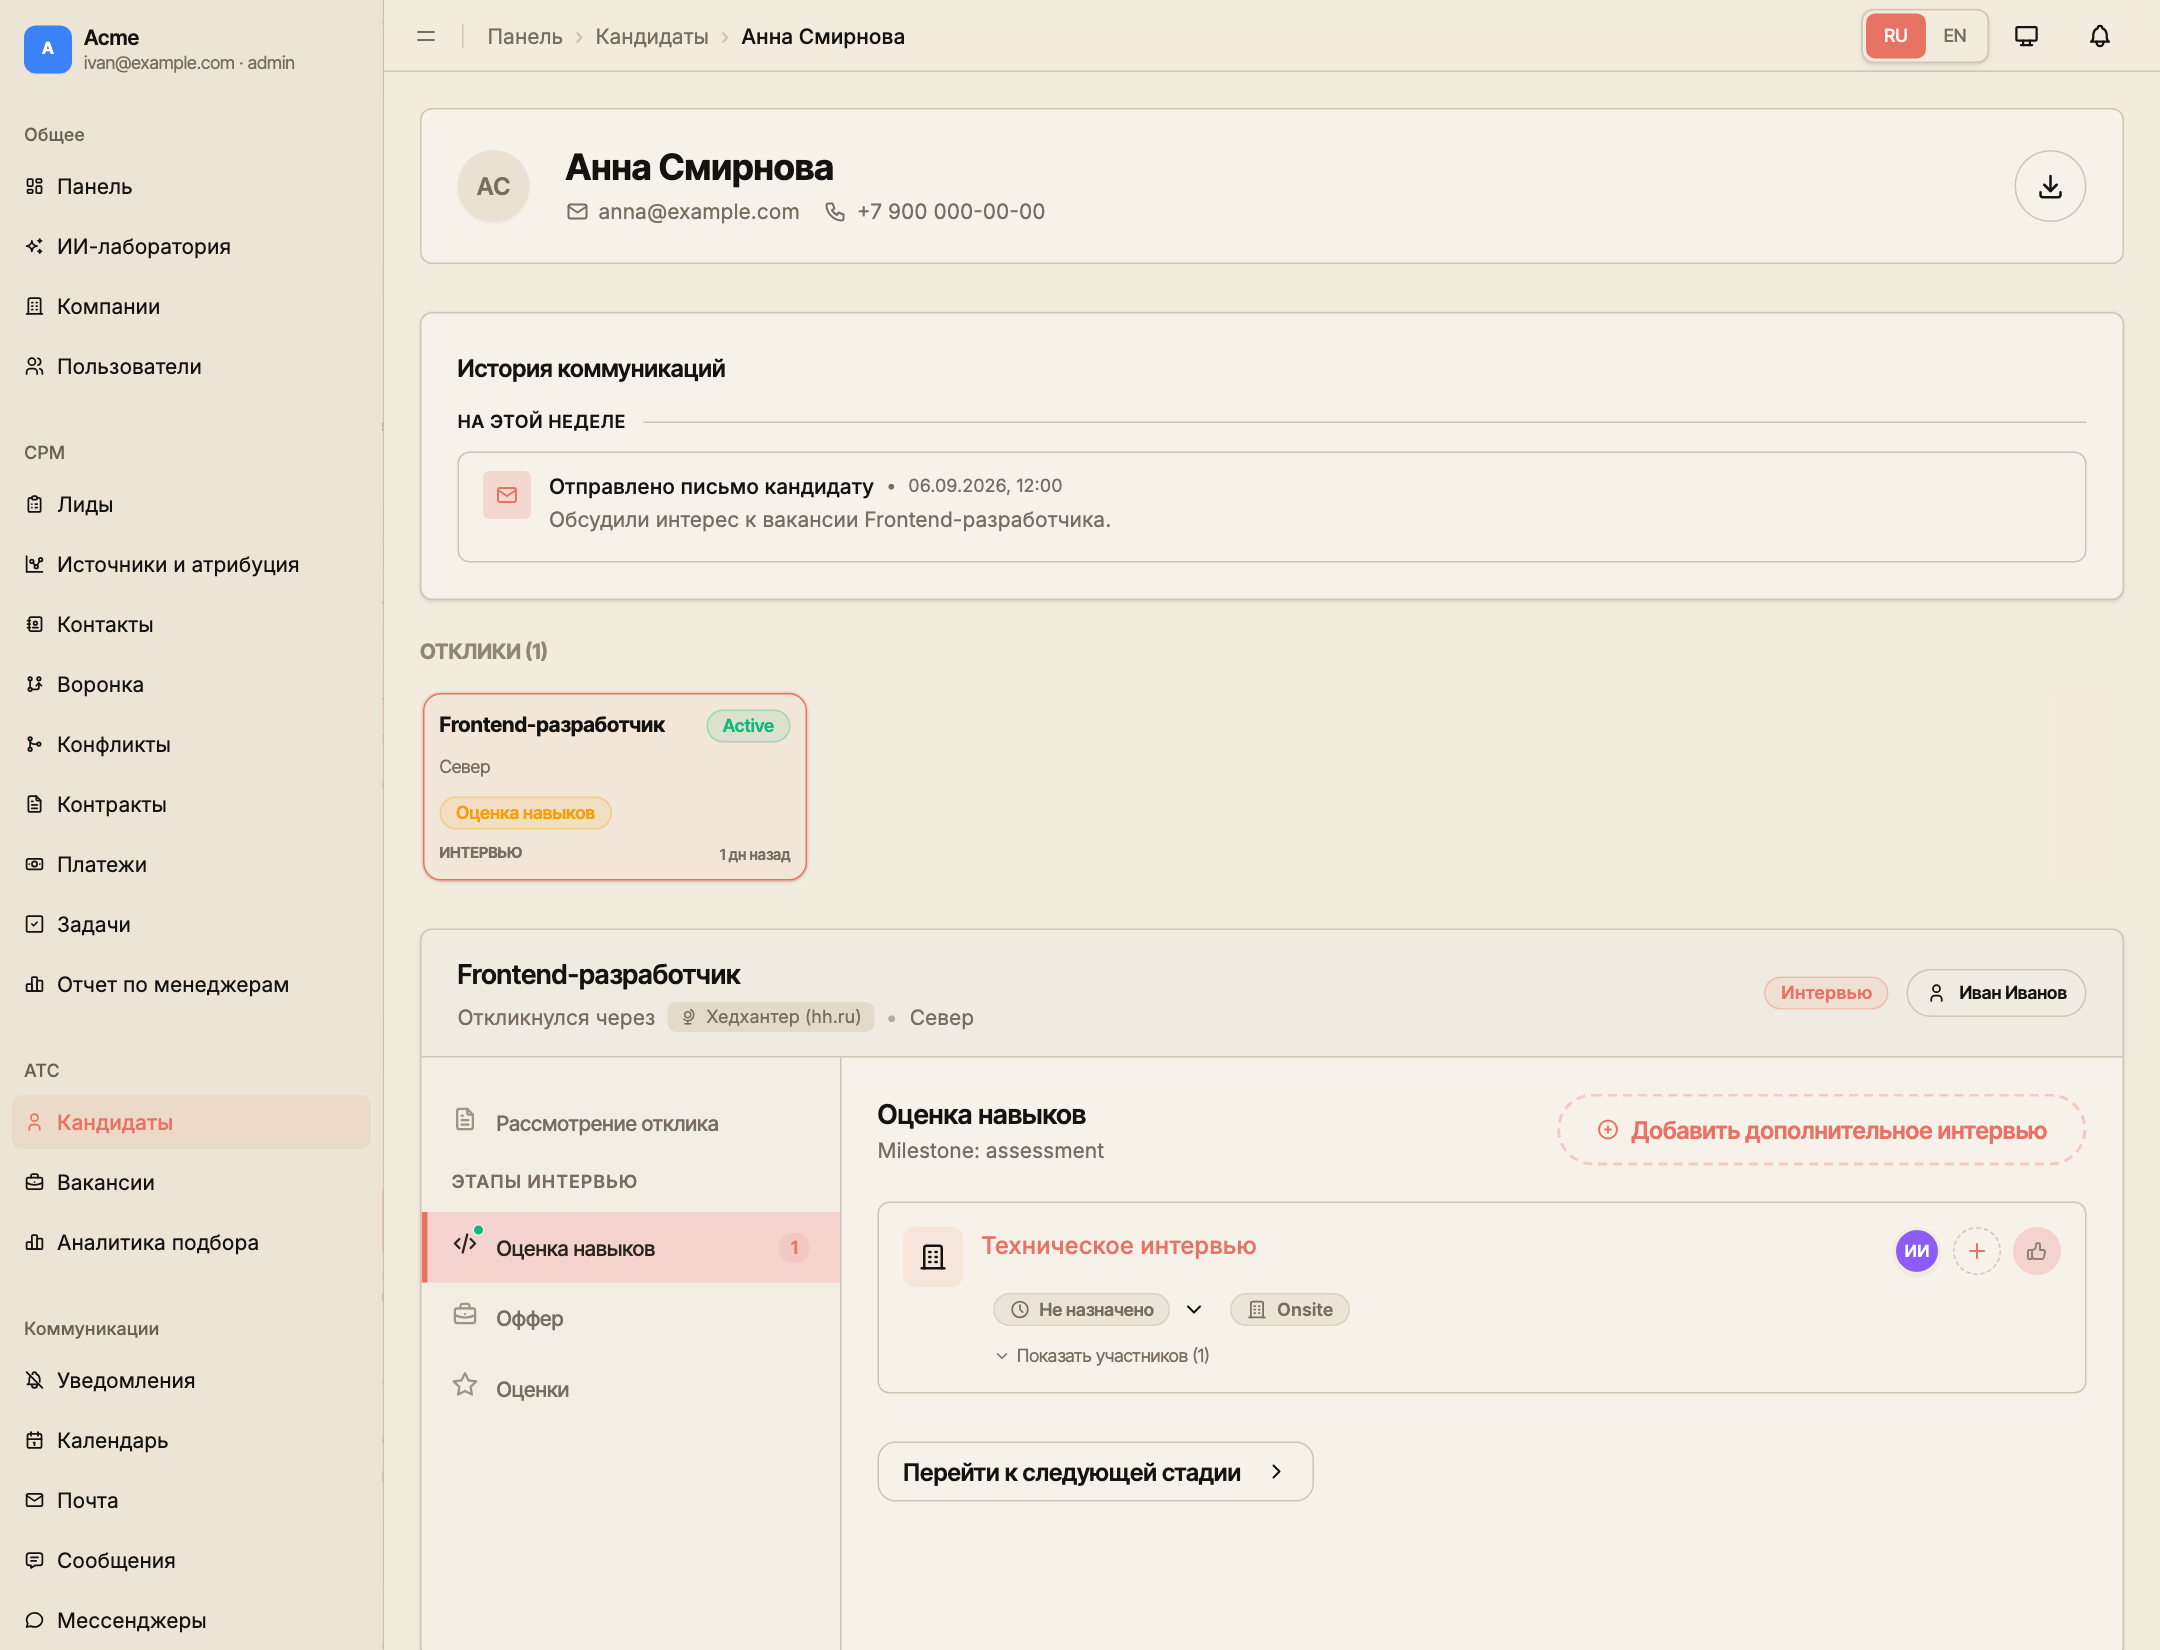Open the notifications bell icon
The width and height of the screenshot is (2160, 1650).
2100,36
